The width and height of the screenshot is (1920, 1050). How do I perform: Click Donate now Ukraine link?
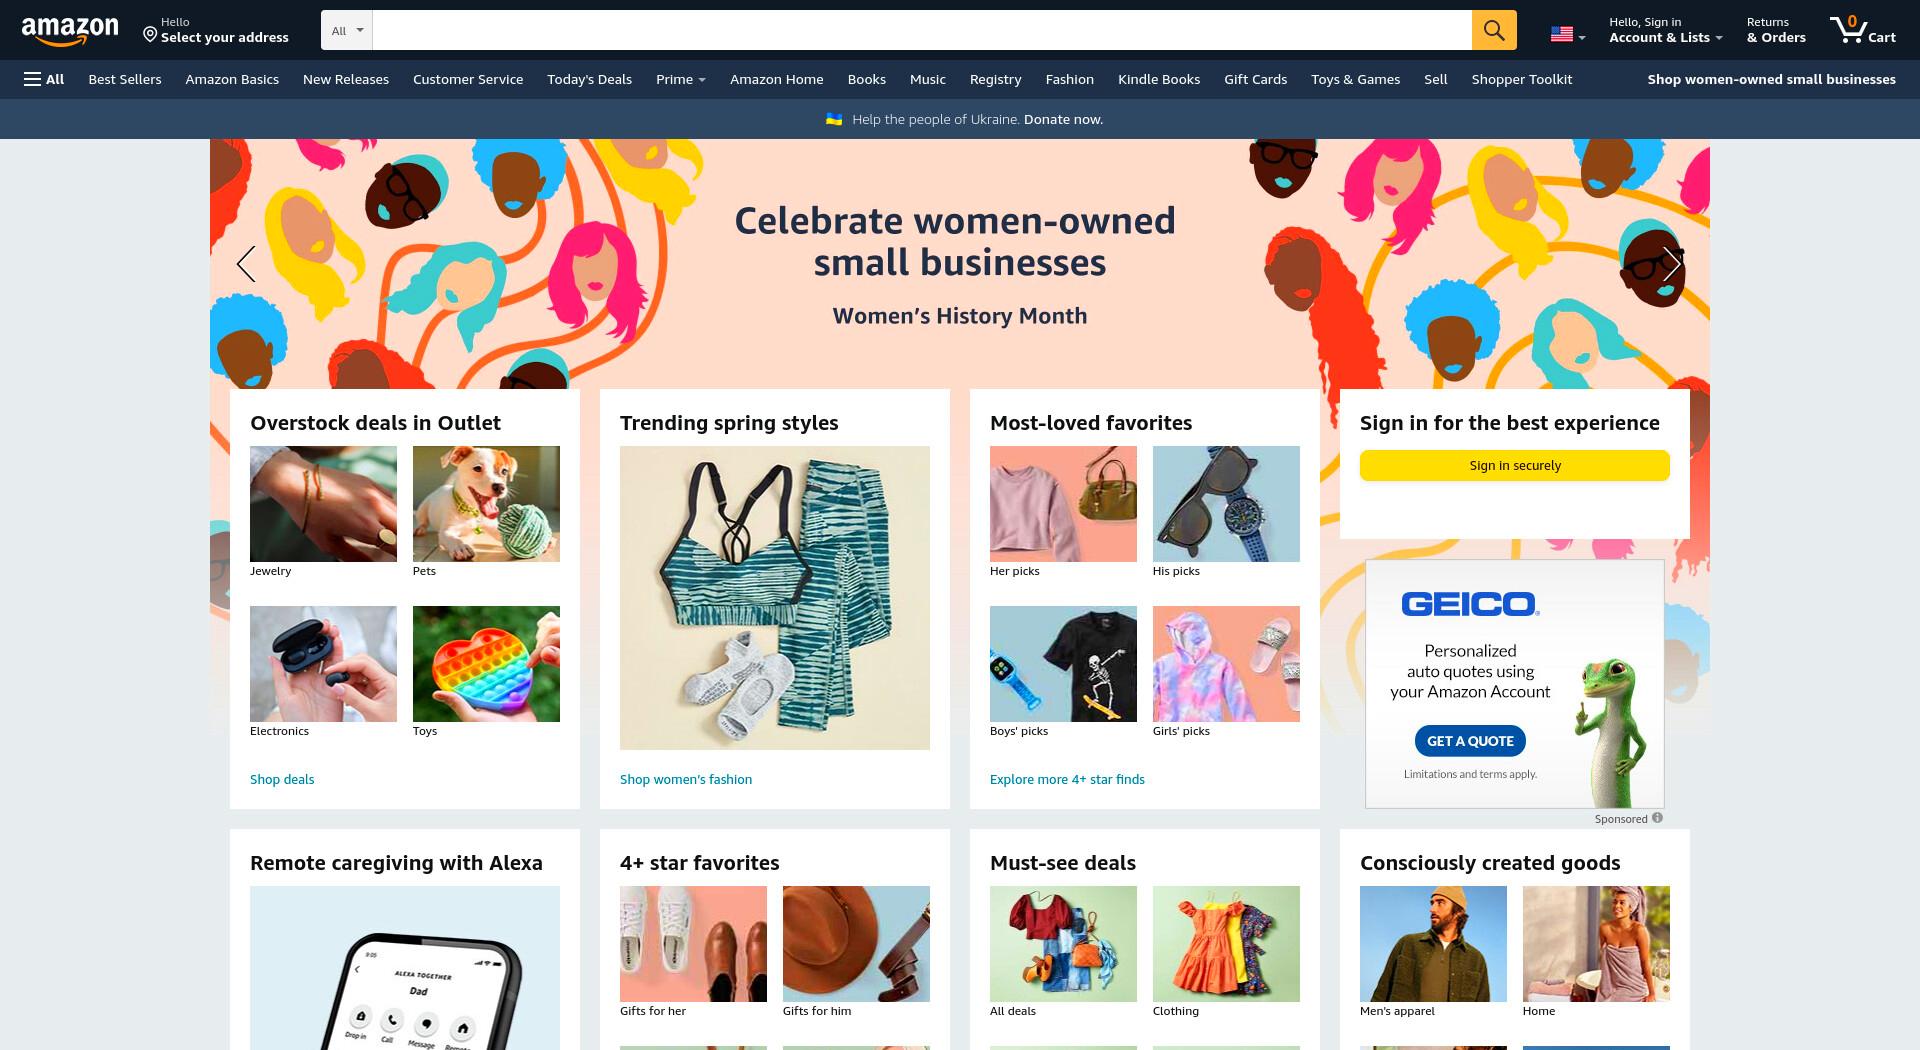[x=1063, y=119]
